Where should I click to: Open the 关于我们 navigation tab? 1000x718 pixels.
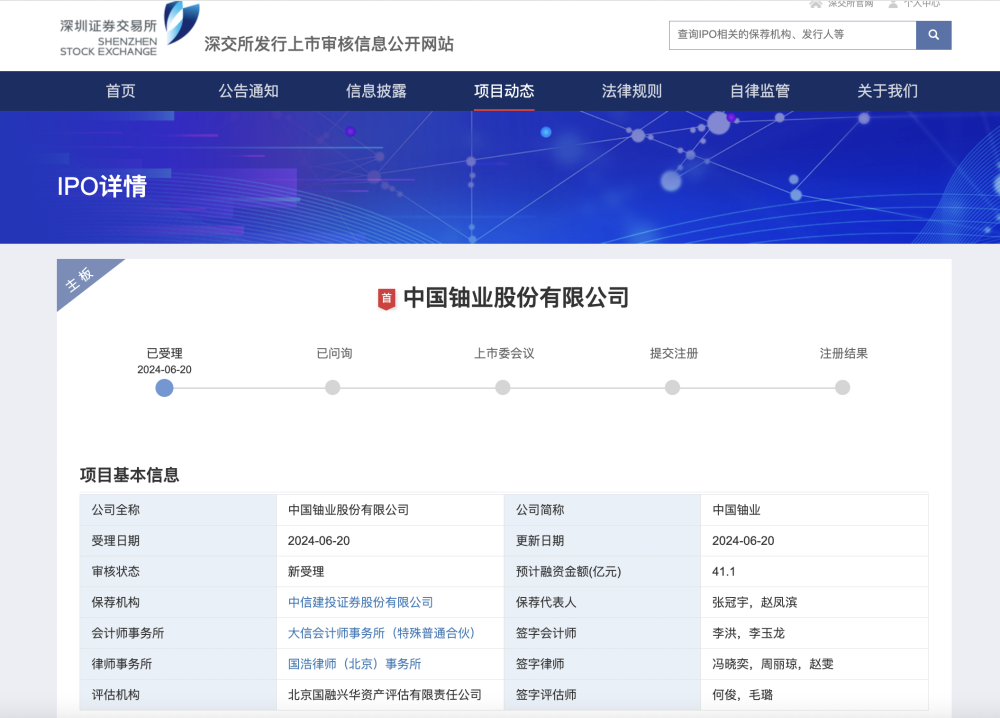click(x=888, y=91)
